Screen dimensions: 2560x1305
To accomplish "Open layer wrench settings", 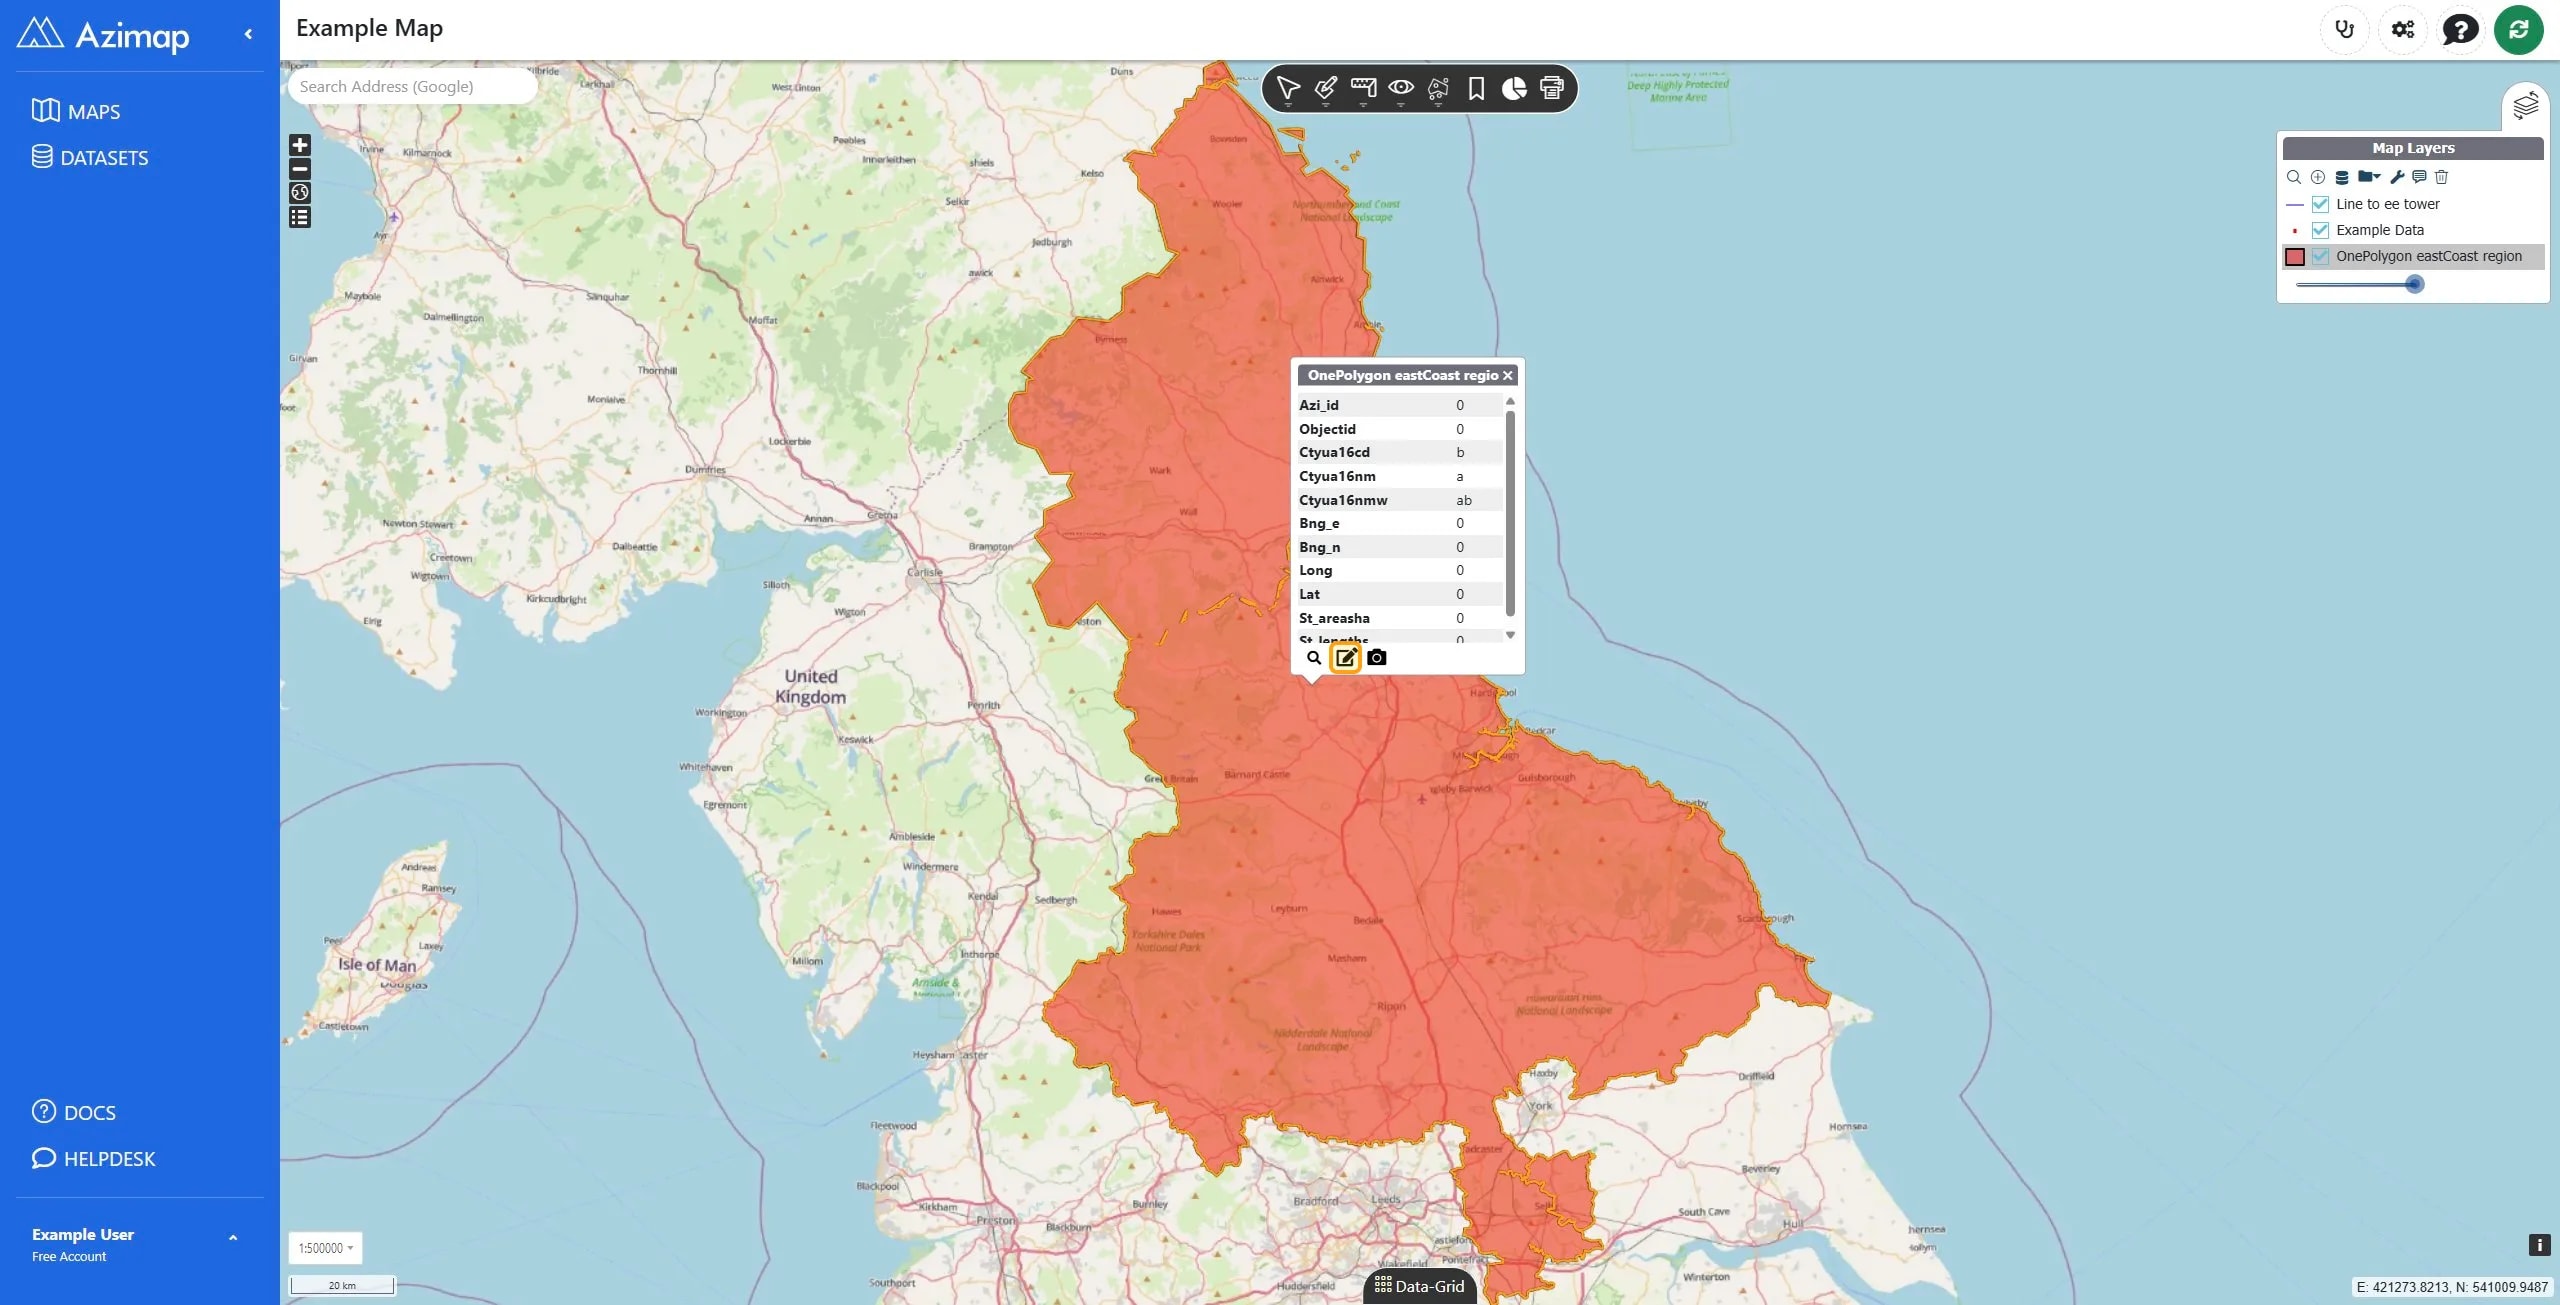I will [x=2397, y=177].
